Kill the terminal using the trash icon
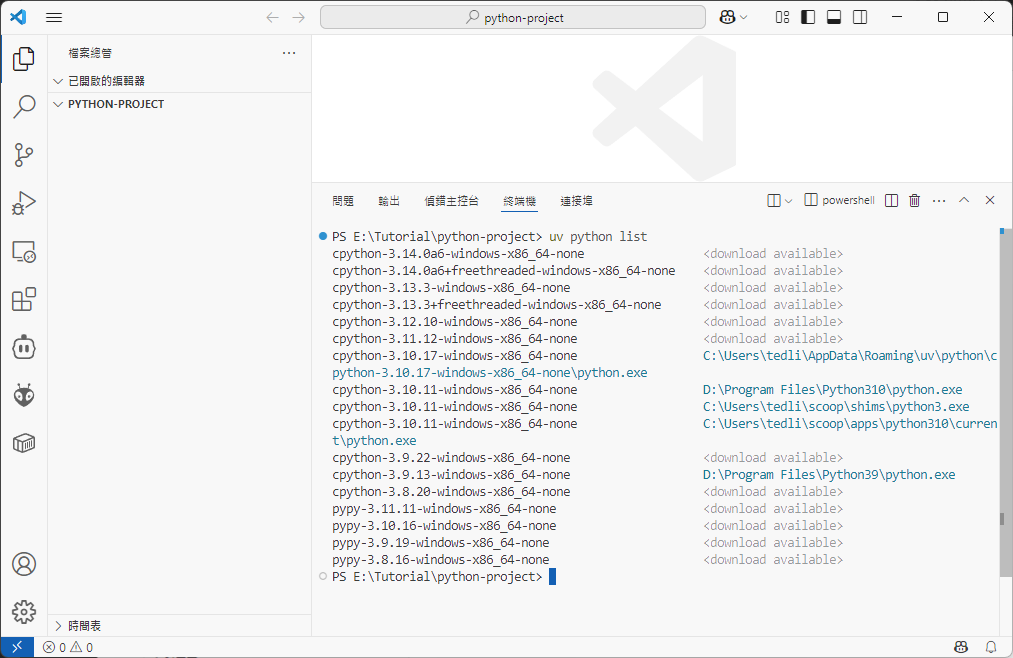The image size is (1013, 658). click(x=913, y=200)
